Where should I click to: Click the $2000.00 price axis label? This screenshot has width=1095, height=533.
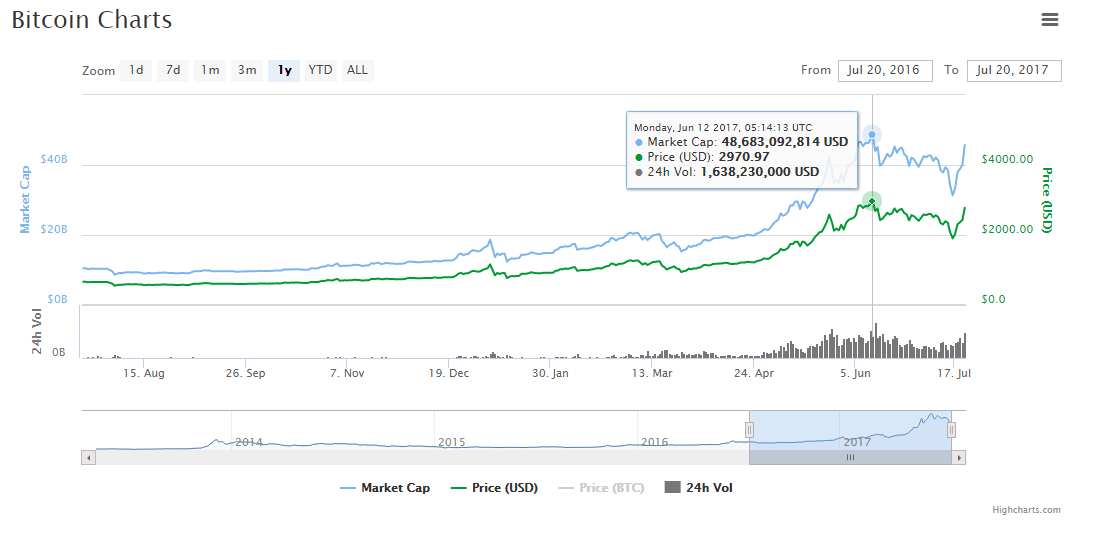[1007, 229]
